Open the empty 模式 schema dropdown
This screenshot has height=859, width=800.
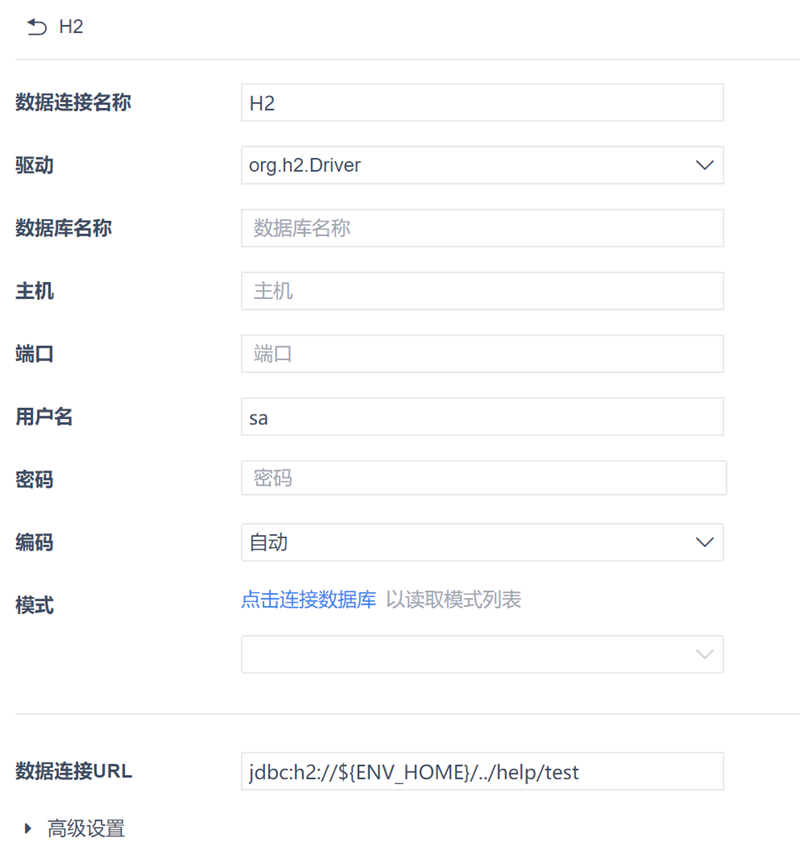[482, 654]
